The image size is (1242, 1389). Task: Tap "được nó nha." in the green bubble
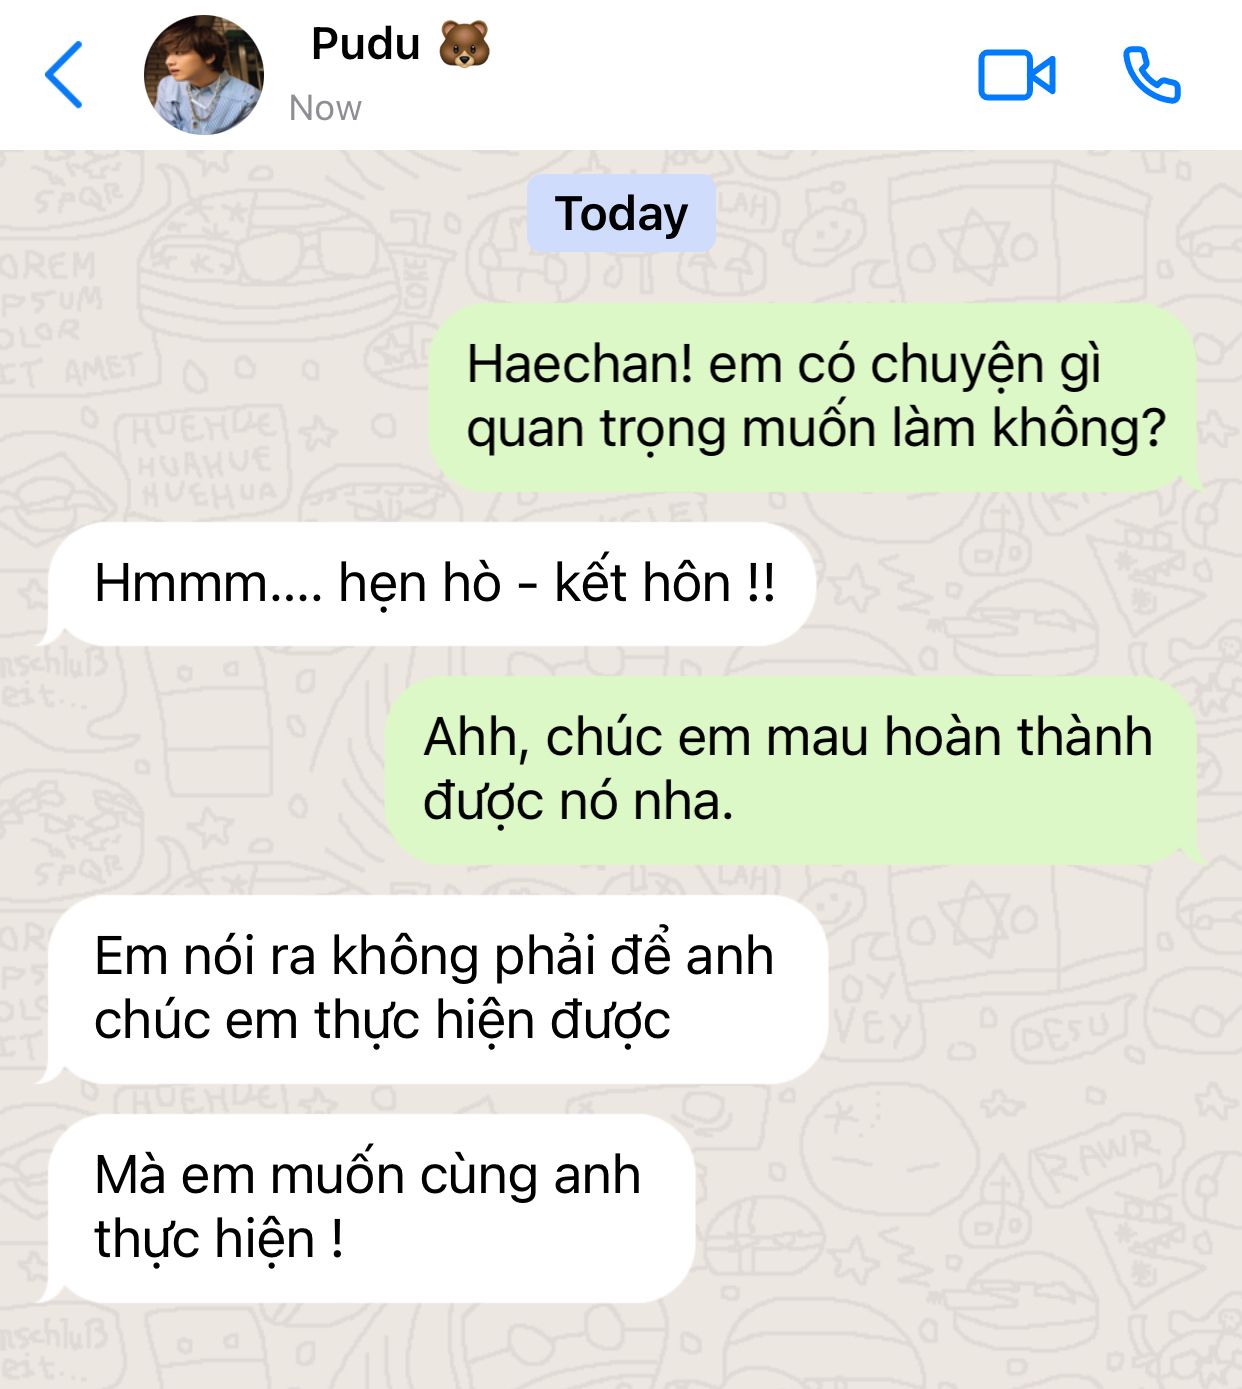tap(578, 802)
